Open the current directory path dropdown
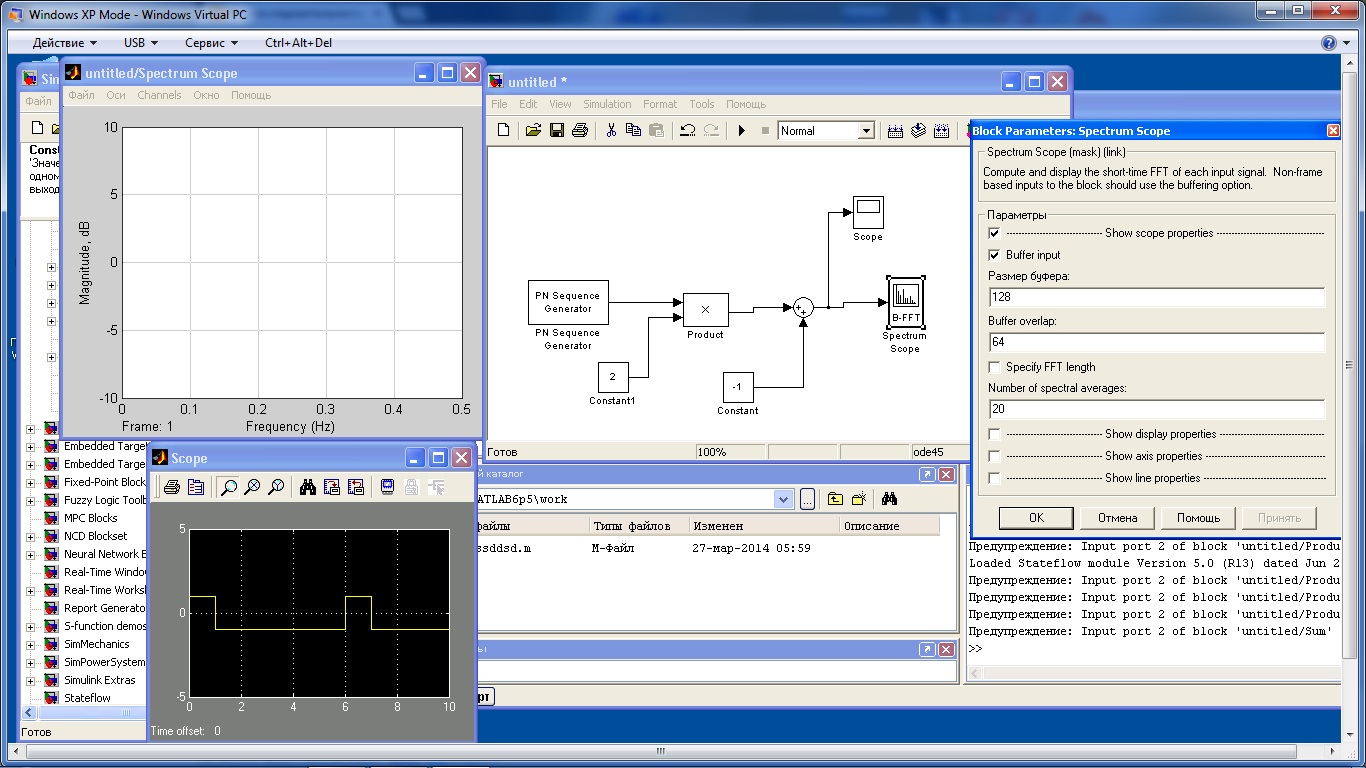The image size is (1366, 768). tap(783, 498)
